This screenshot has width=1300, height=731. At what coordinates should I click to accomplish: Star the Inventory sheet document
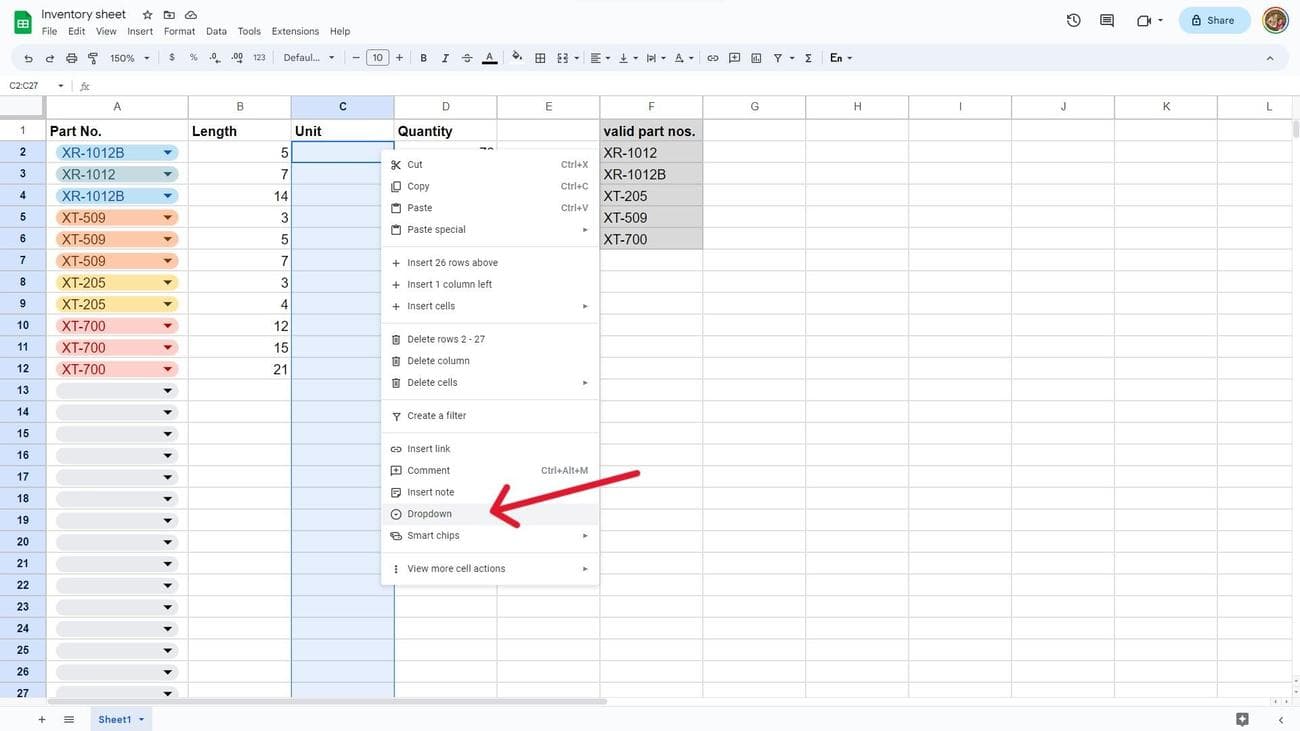[147, 15]
